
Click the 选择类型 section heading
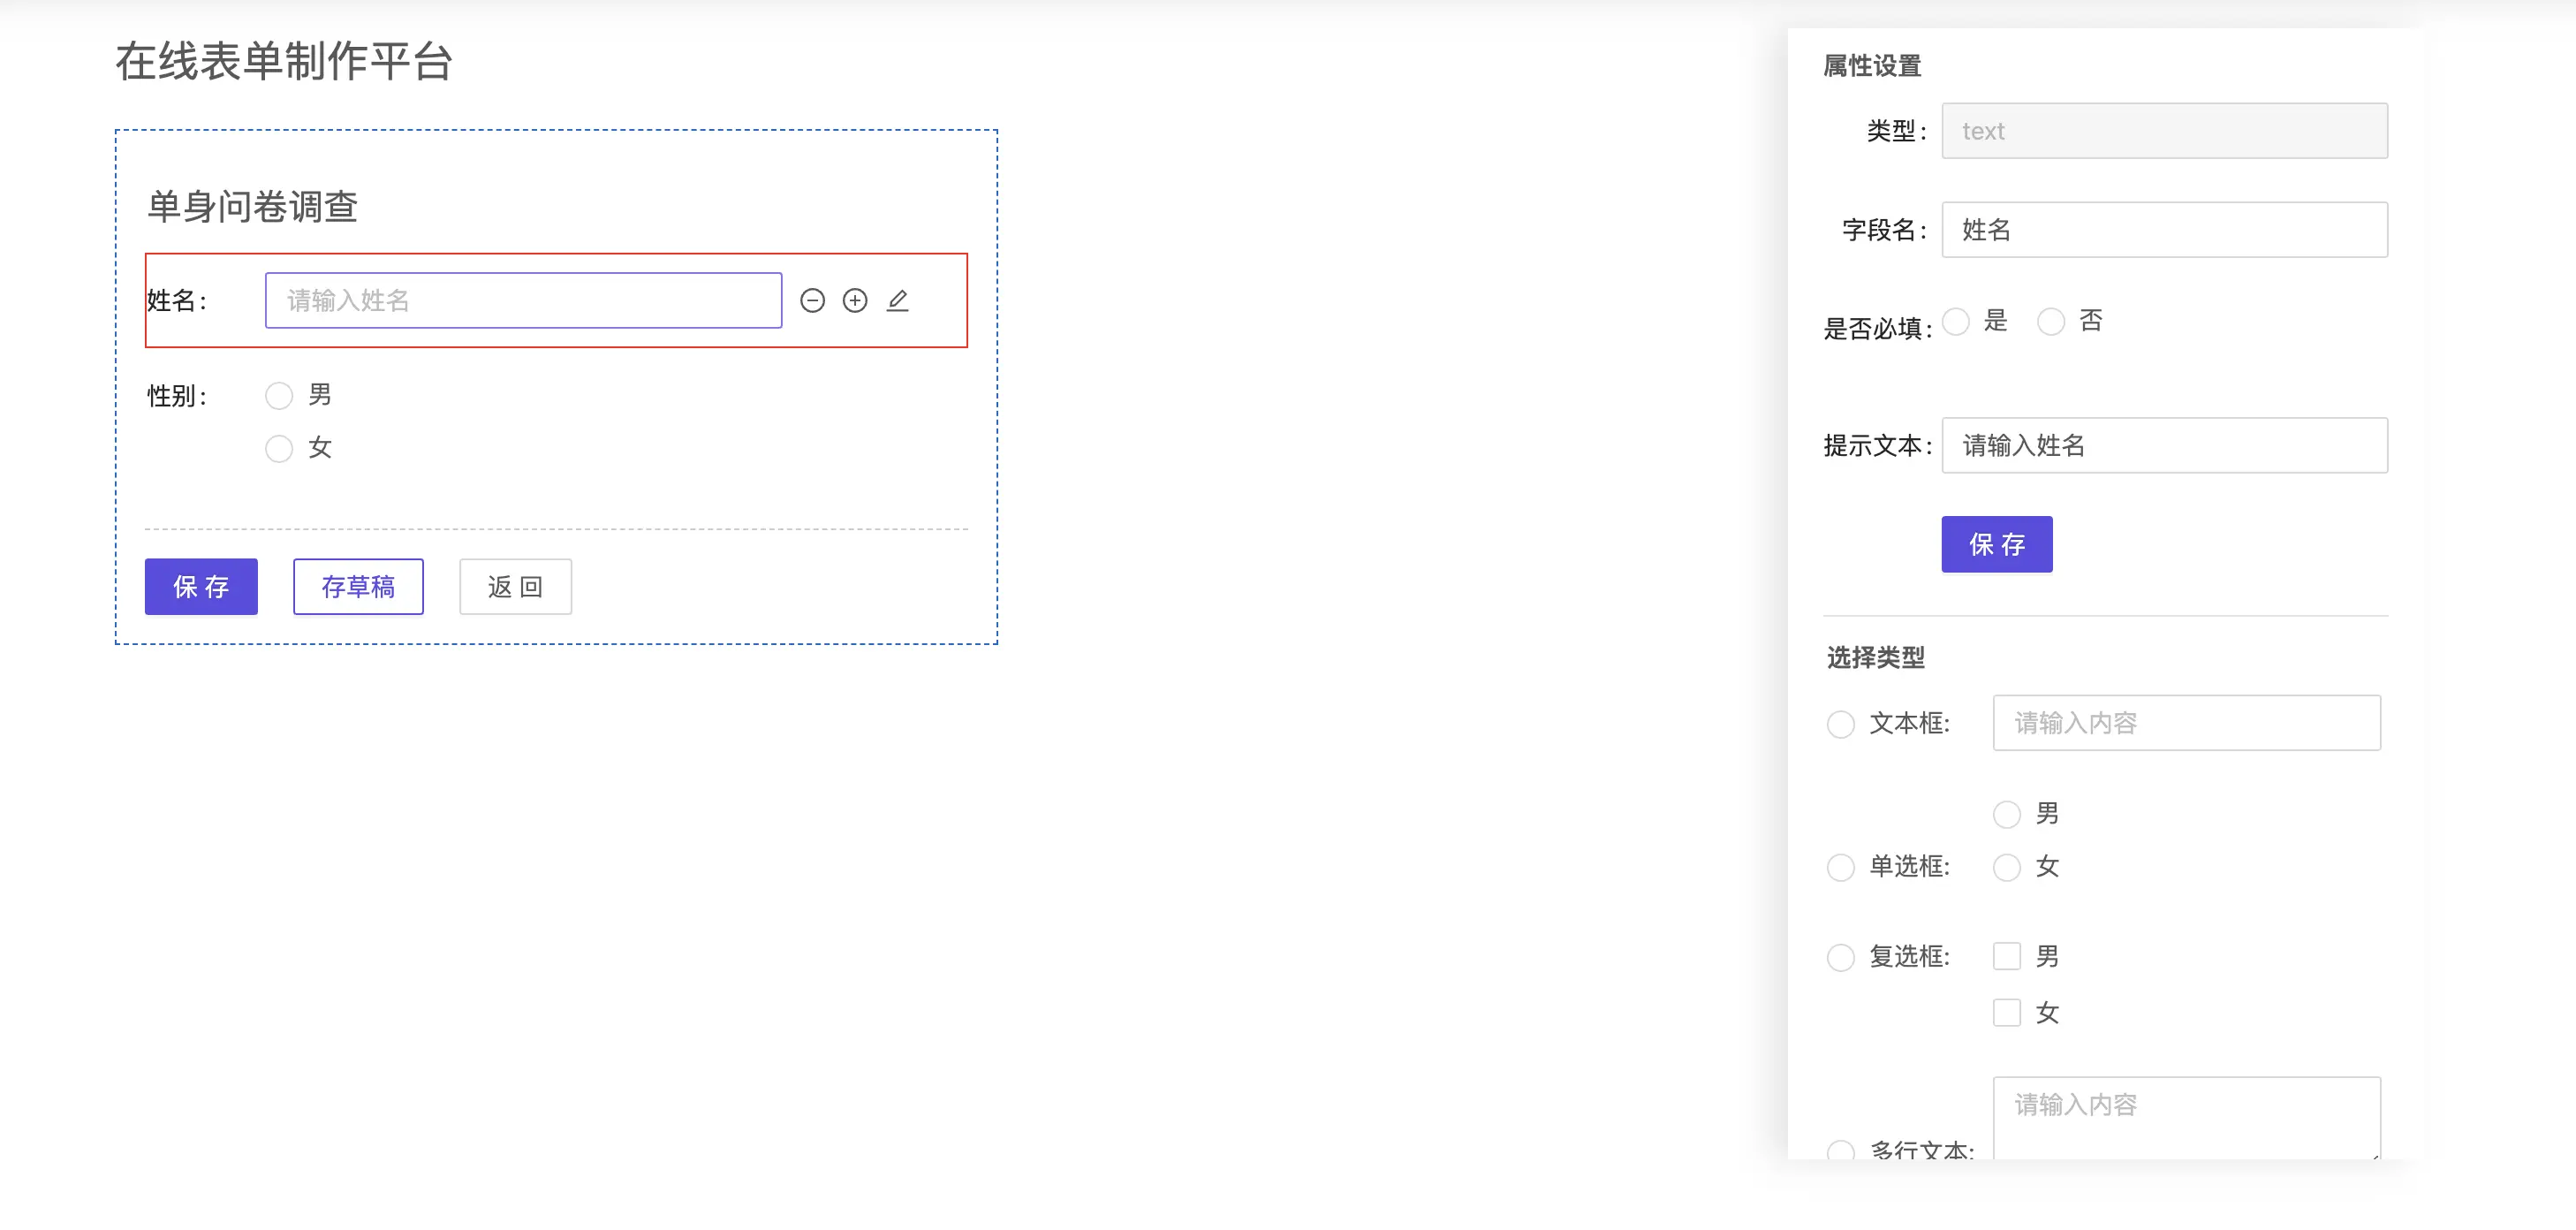(x=1876, y=657)
